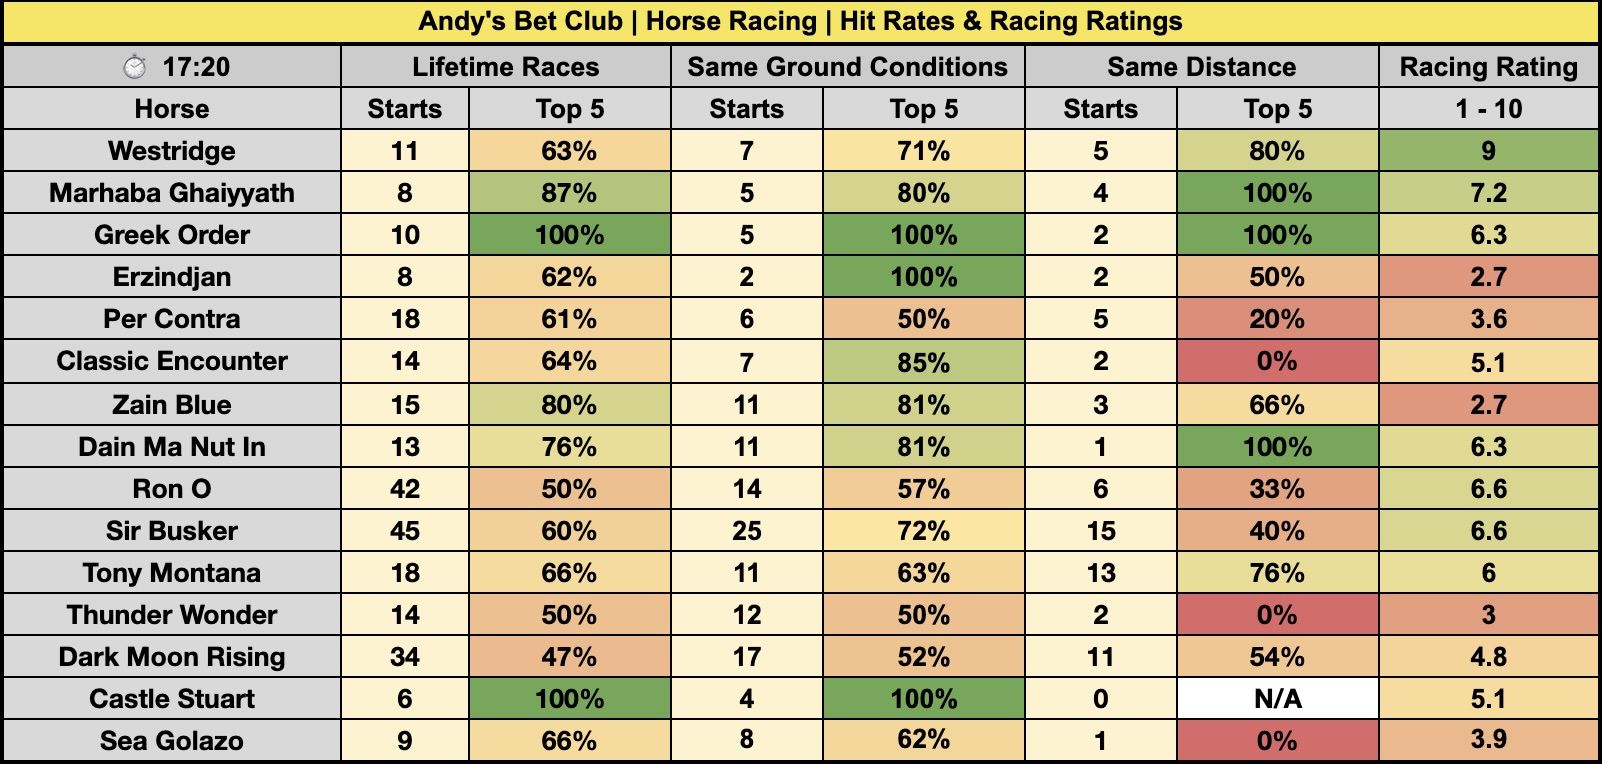Click the Lifetime Races column group header
Image resolution: width=1602 pixels, height=764 pixels.
[505, 67]
